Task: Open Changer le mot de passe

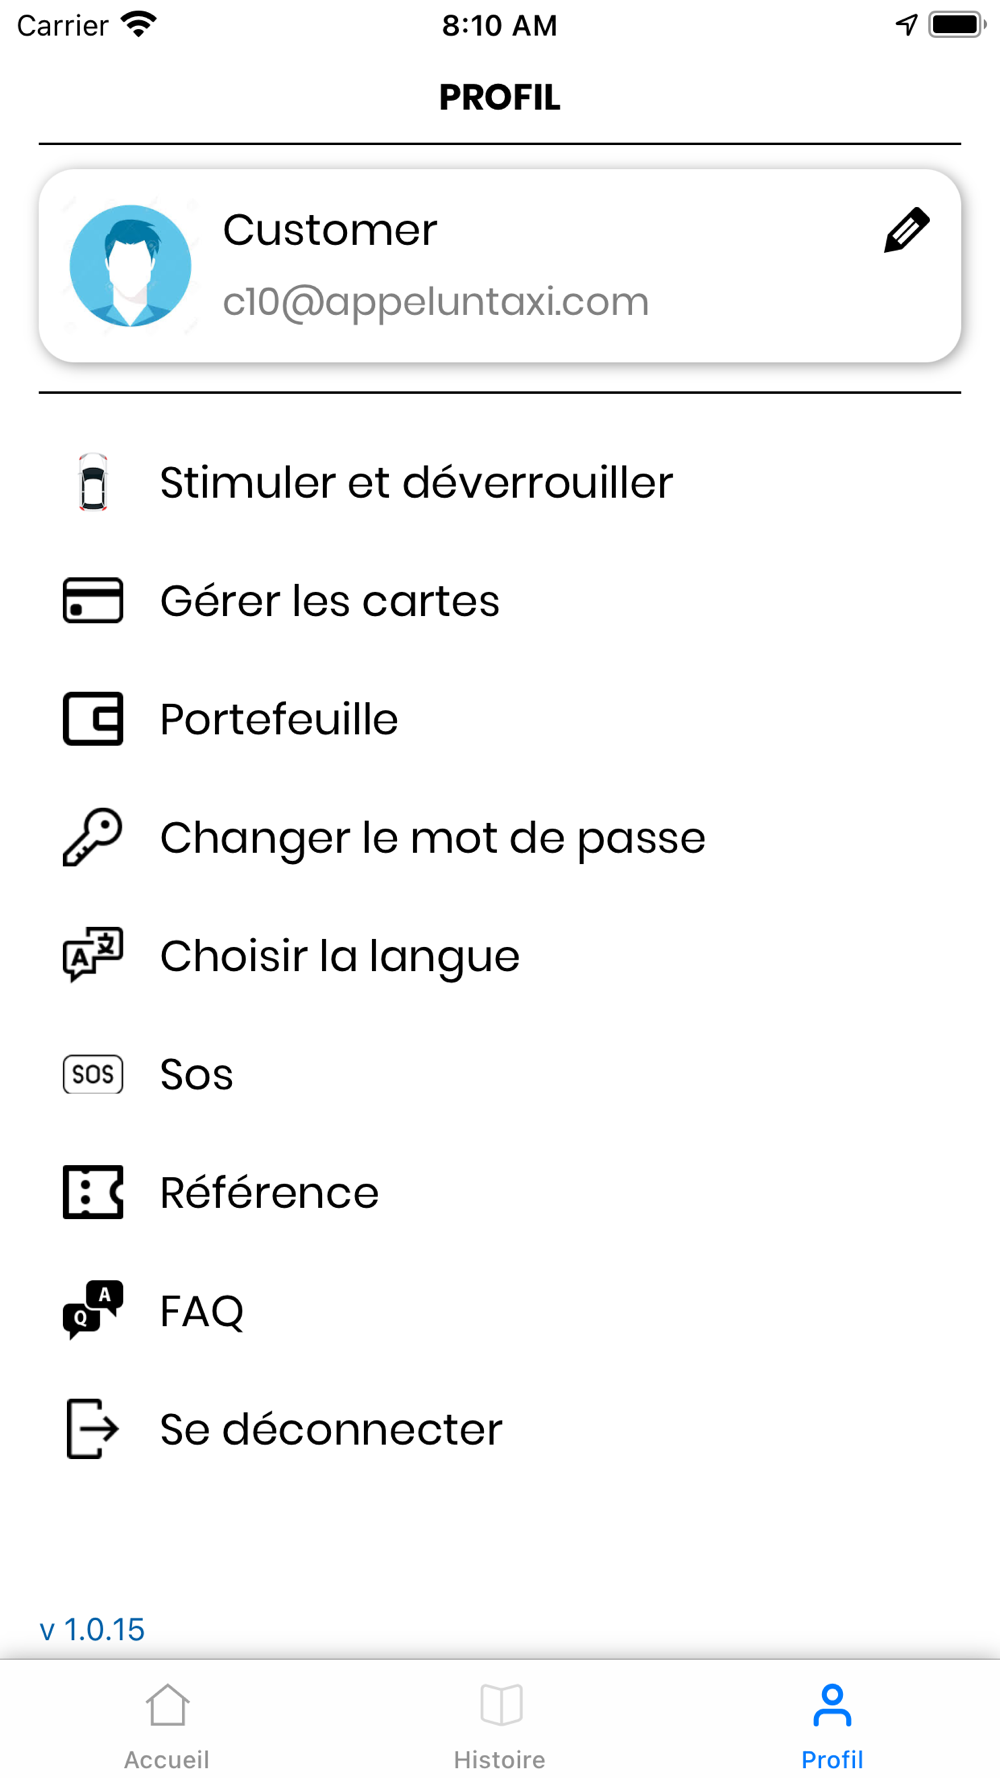Action: pos(500,837)
